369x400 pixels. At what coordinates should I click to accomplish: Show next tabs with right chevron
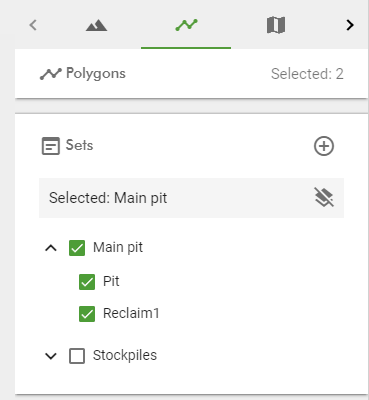pos(350,25)
